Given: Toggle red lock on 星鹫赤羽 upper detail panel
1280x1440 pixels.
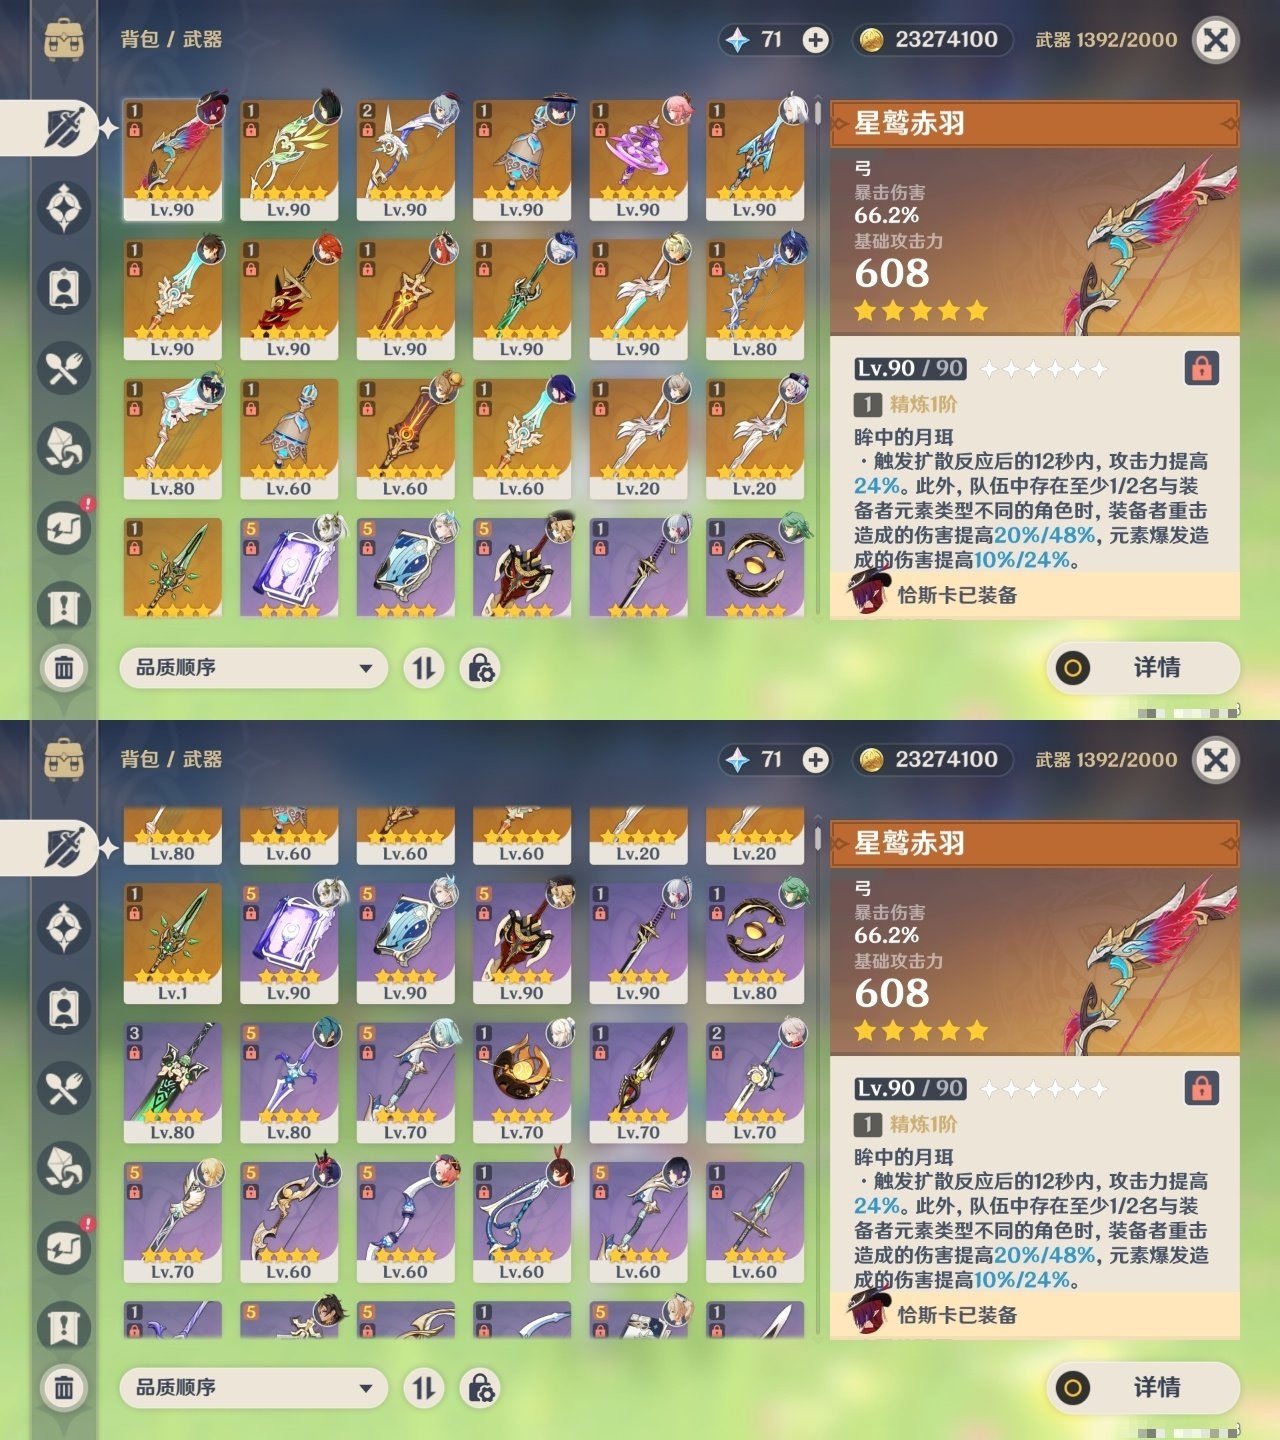Looking at the screenshot, I should point(1202,368).
